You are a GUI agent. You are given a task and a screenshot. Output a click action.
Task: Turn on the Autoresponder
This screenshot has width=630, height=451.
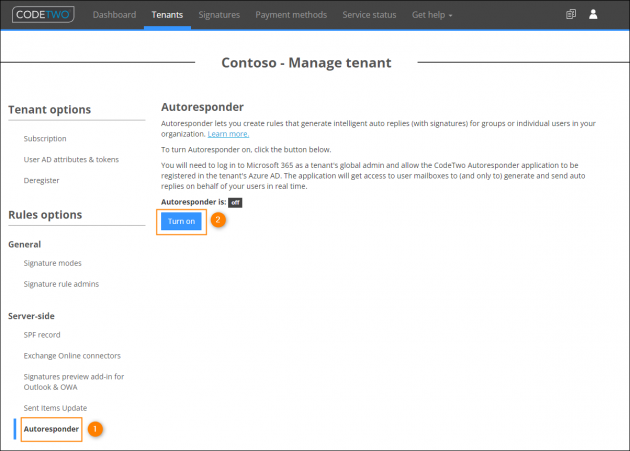coord(181,221)
